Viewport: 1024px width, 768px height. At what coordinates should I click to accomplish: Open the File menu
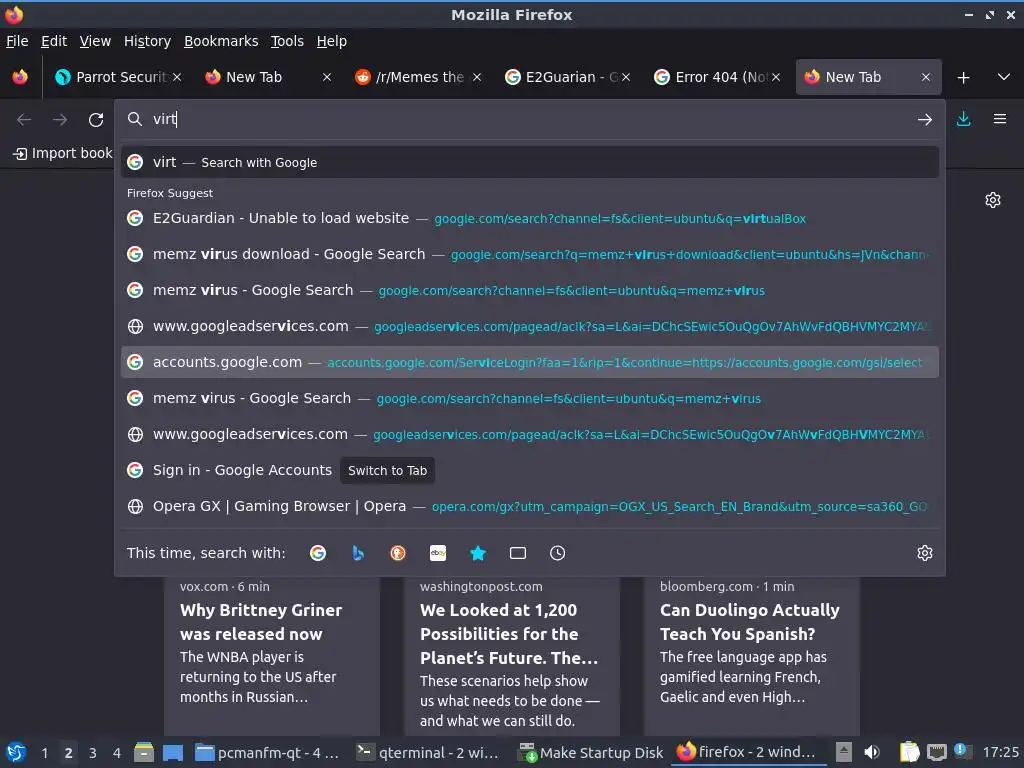click(x=17, y=41)
